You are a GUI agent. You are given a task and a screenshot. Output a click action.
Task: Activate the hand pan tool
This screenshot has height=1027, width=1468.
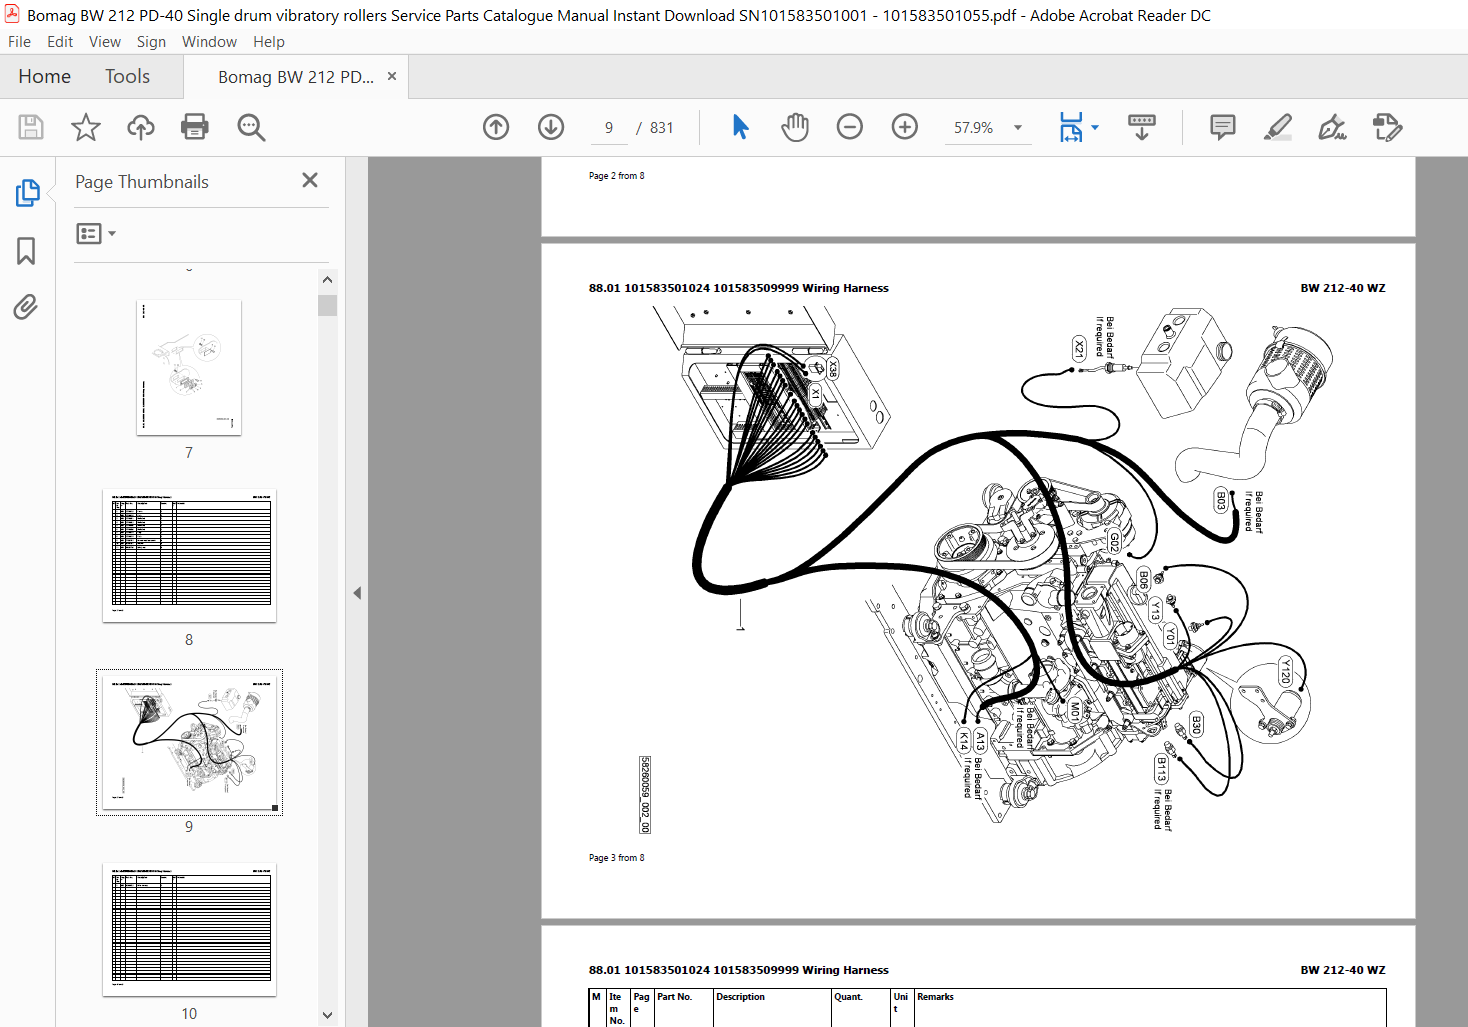[x=795, y=127]
